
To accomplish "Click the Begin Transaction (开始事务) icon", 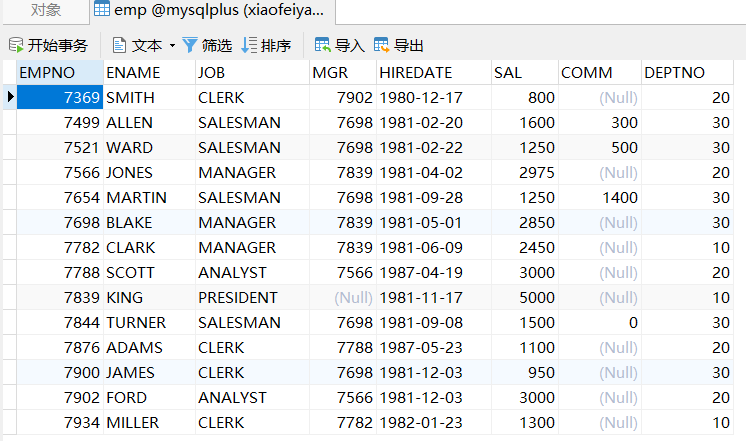I will click(x=16, y=46).
